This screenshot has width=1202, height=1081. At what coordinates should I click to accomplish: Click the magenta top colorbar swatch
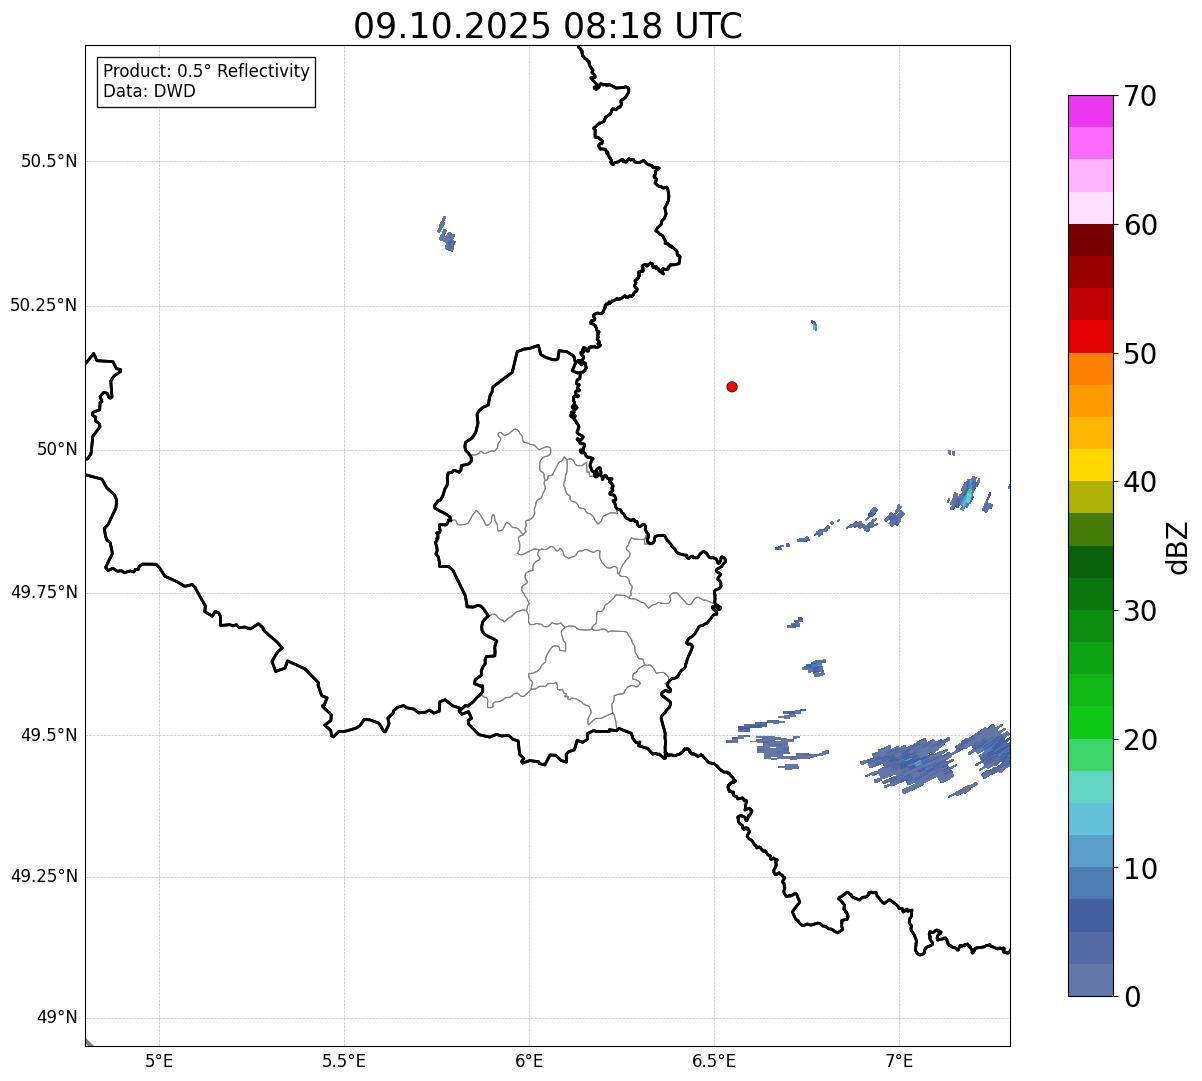pyautogui.click(x=1090, y=111)
